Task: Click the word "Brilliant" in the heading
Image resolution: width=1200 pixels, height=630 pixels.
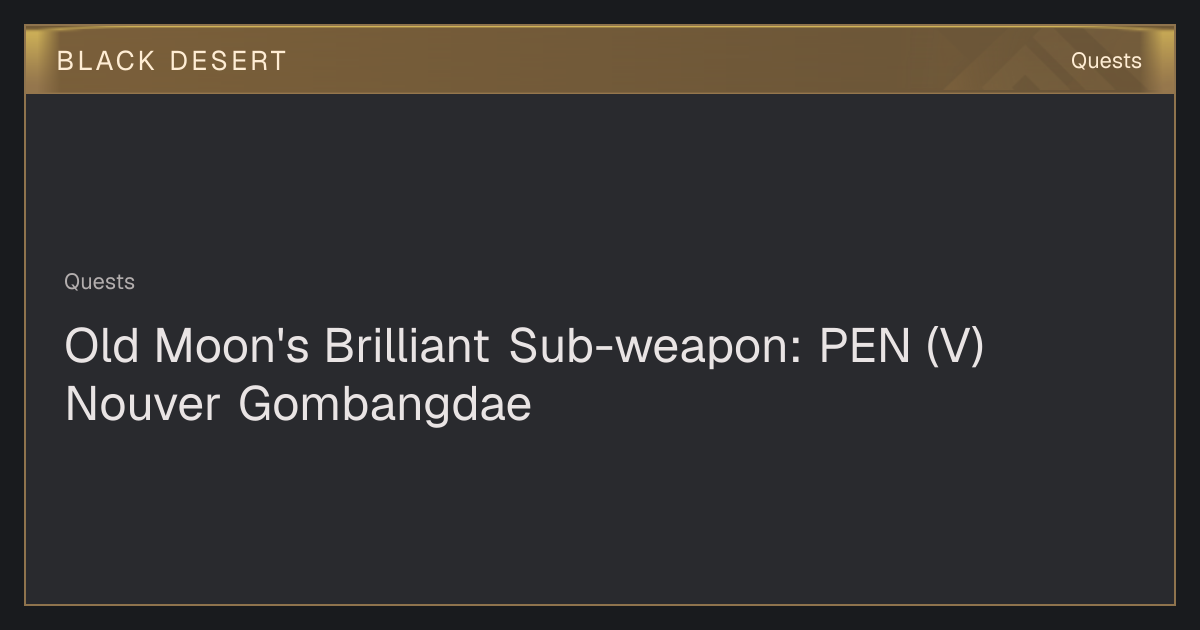Action: [406, 347]
